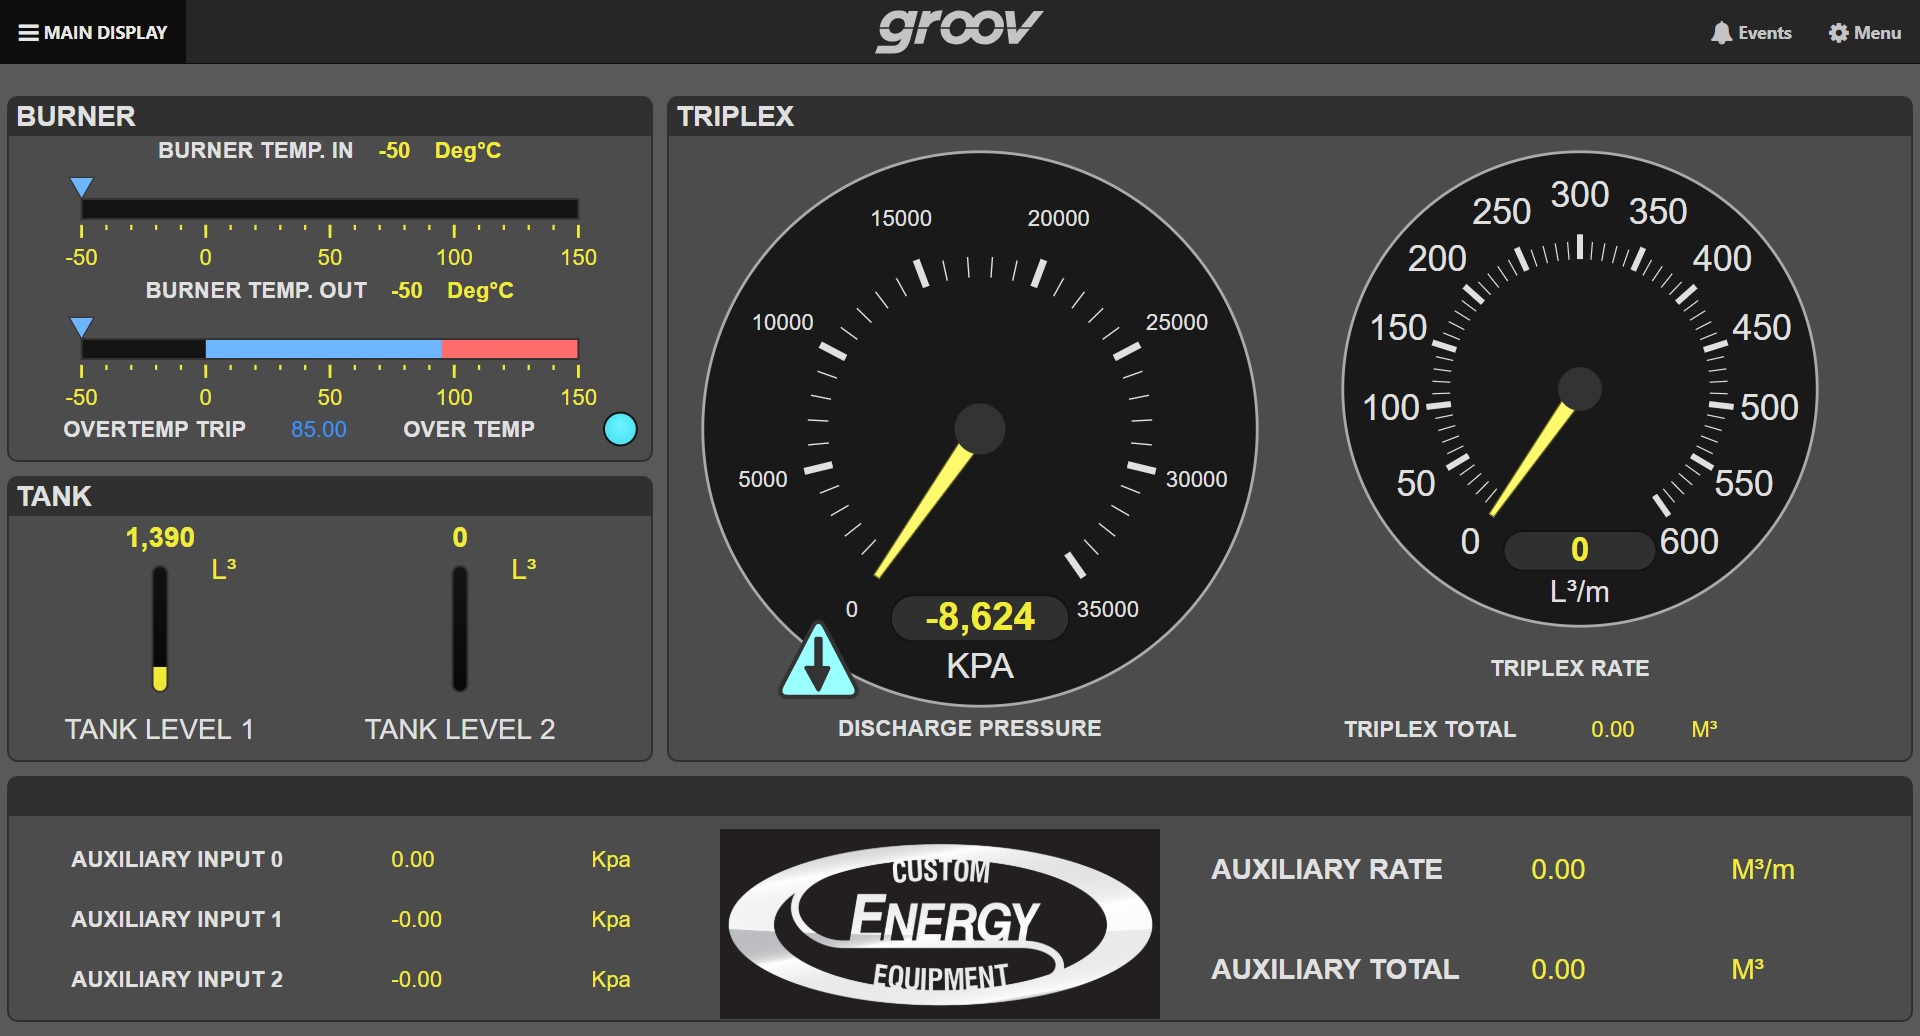1920x1036 pixels.
Task: Click the -8,624 KPA pressure readout
Action: [x=979, y=617]
